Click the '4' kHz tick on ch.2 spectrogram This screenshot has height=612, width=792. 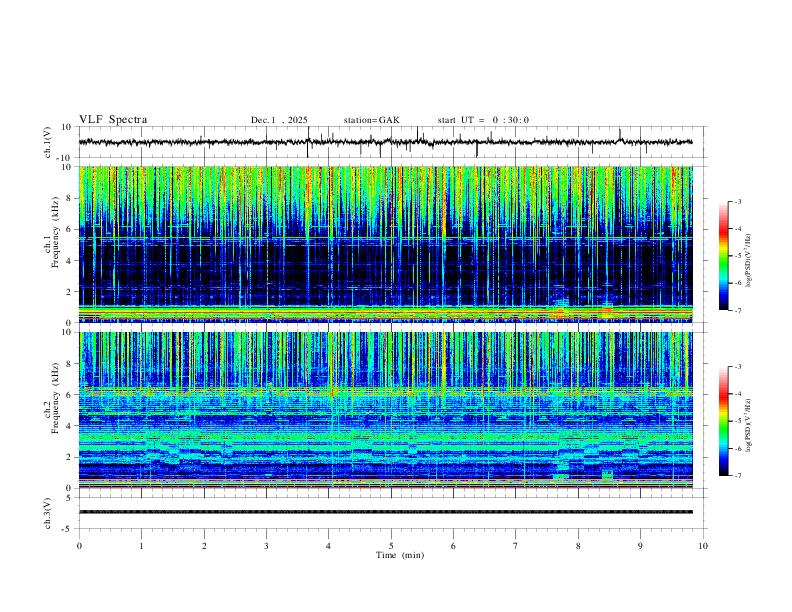pyautogui.click(x=70, y=426)
